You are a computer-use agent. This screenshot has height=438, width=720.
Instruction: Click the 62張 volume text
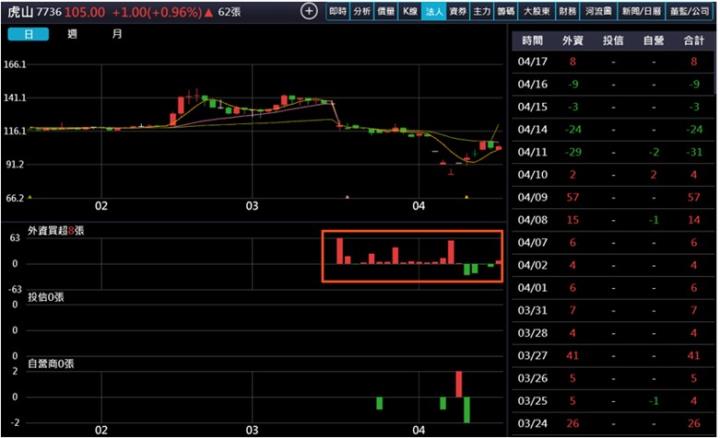click(229, 12)
